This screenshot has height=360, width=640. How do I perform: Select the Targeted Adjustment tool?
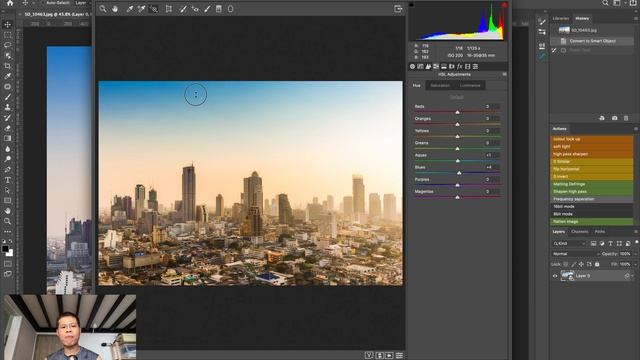click(x=153, y=9)
